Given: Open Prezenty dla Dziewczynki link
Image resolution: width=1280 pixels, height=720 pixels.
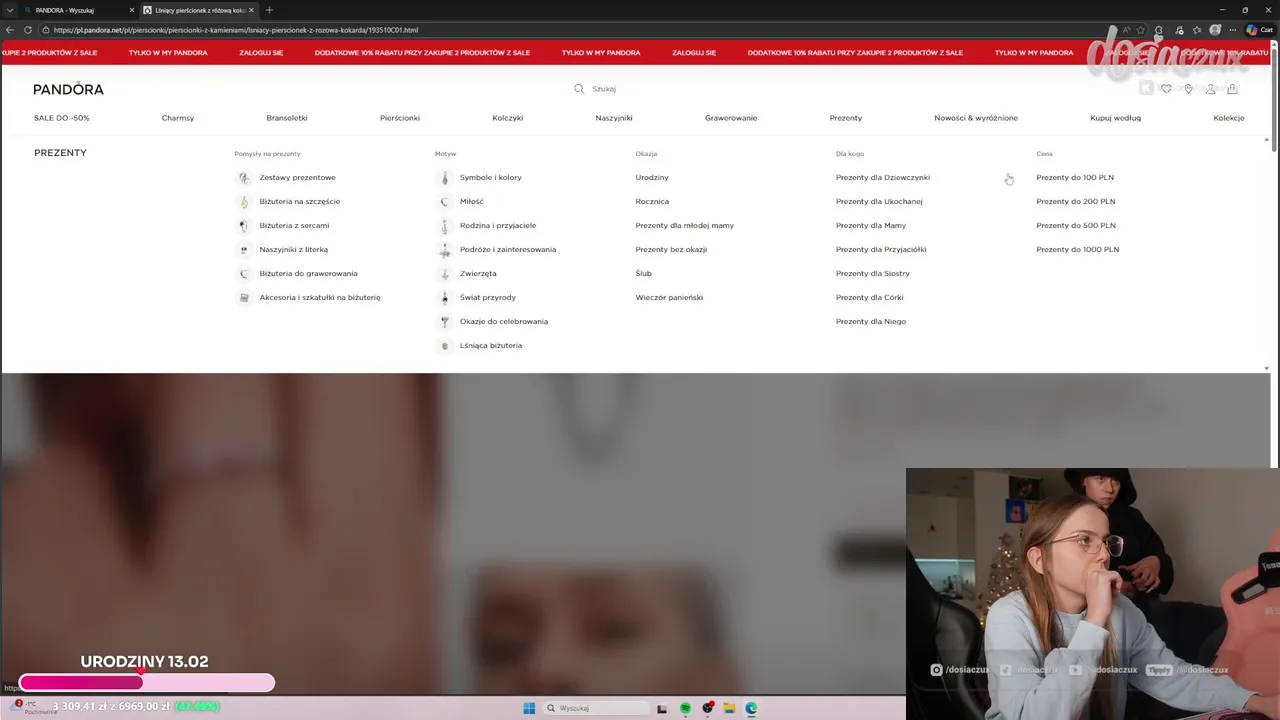Looking at the screenshot, I should click(883, 177).
